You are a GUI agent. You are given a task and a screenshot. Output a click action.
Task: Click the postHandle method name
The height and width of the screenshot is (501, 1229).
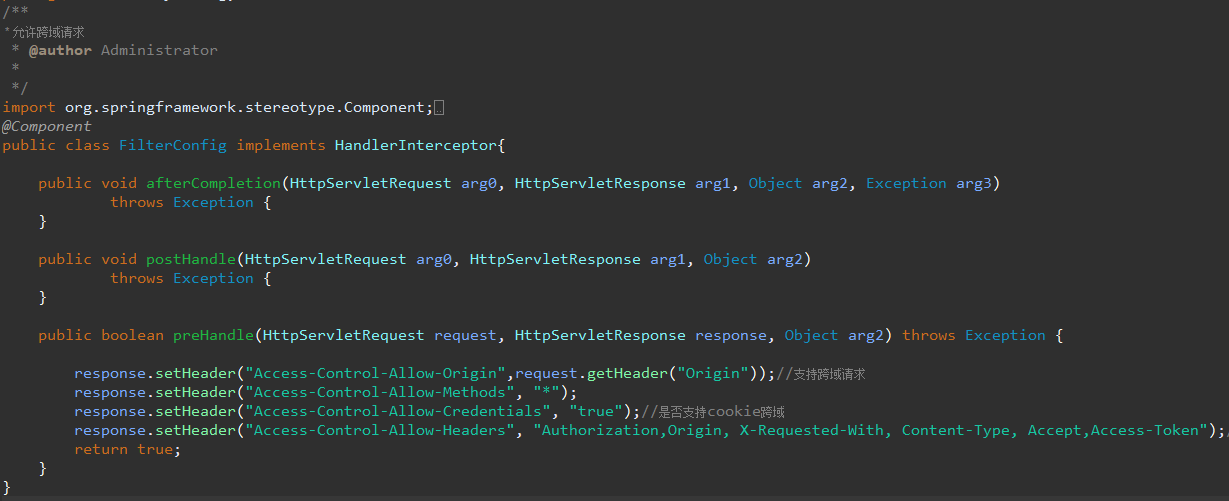[191, 259]
